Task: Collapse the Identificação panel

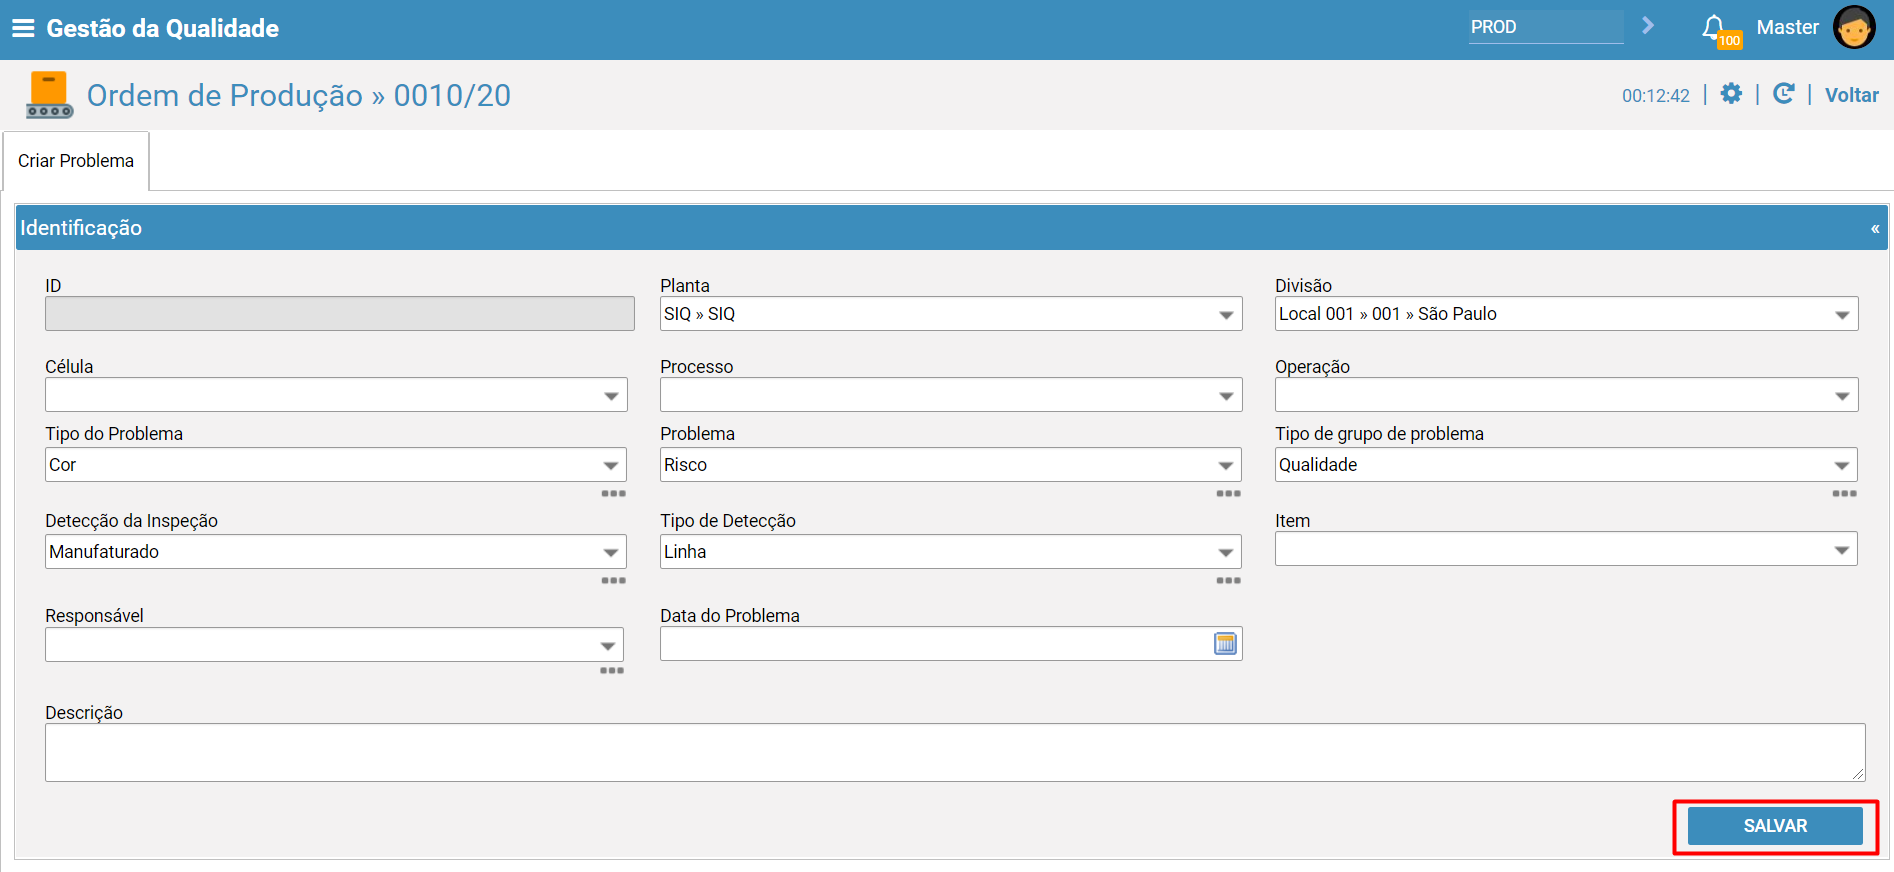Action: tap(1875, 229)
